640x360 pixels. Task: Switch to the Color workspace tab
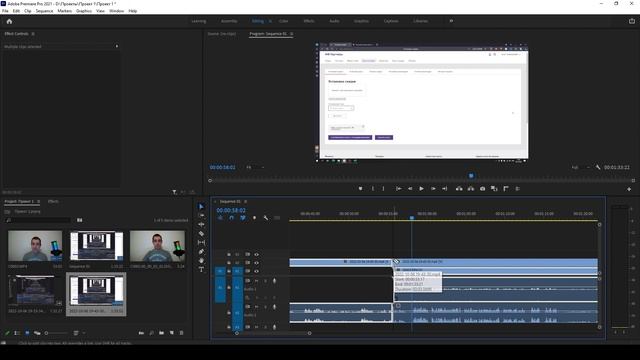[283, 21]
